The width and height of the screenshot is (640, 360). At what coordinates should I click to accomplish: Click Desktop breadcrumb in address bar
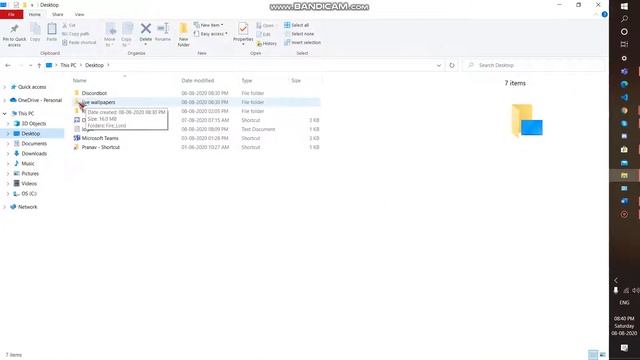[94, 65]
